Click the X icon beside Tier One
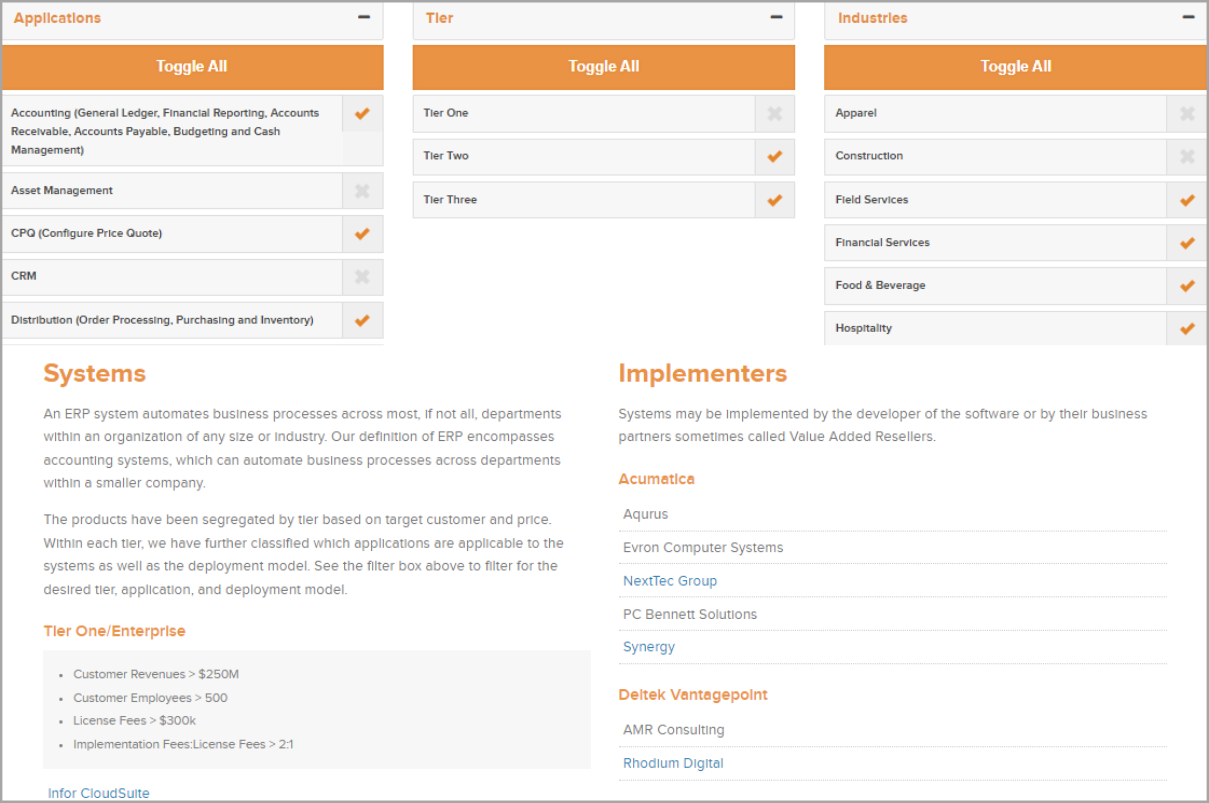 click(774, 113)
